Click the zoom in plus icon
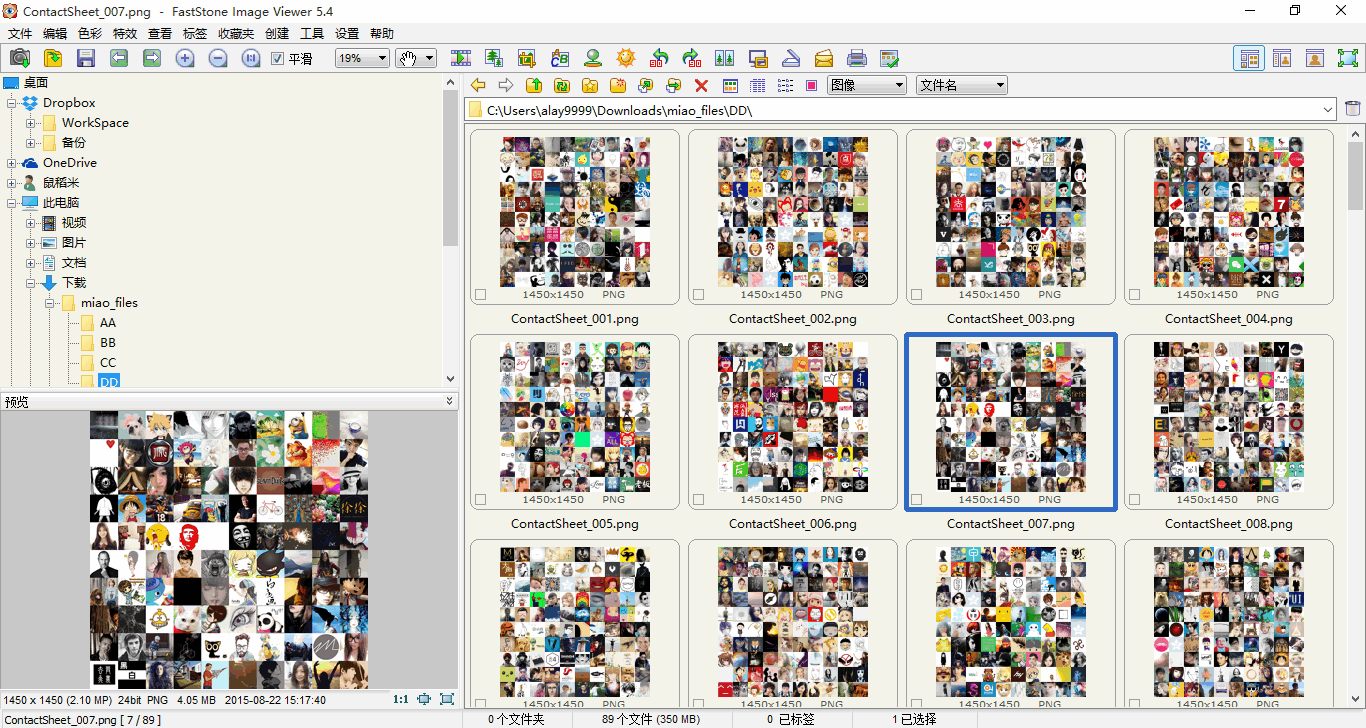The height and width of the screenshot is (728, 1366). [185, 58]
